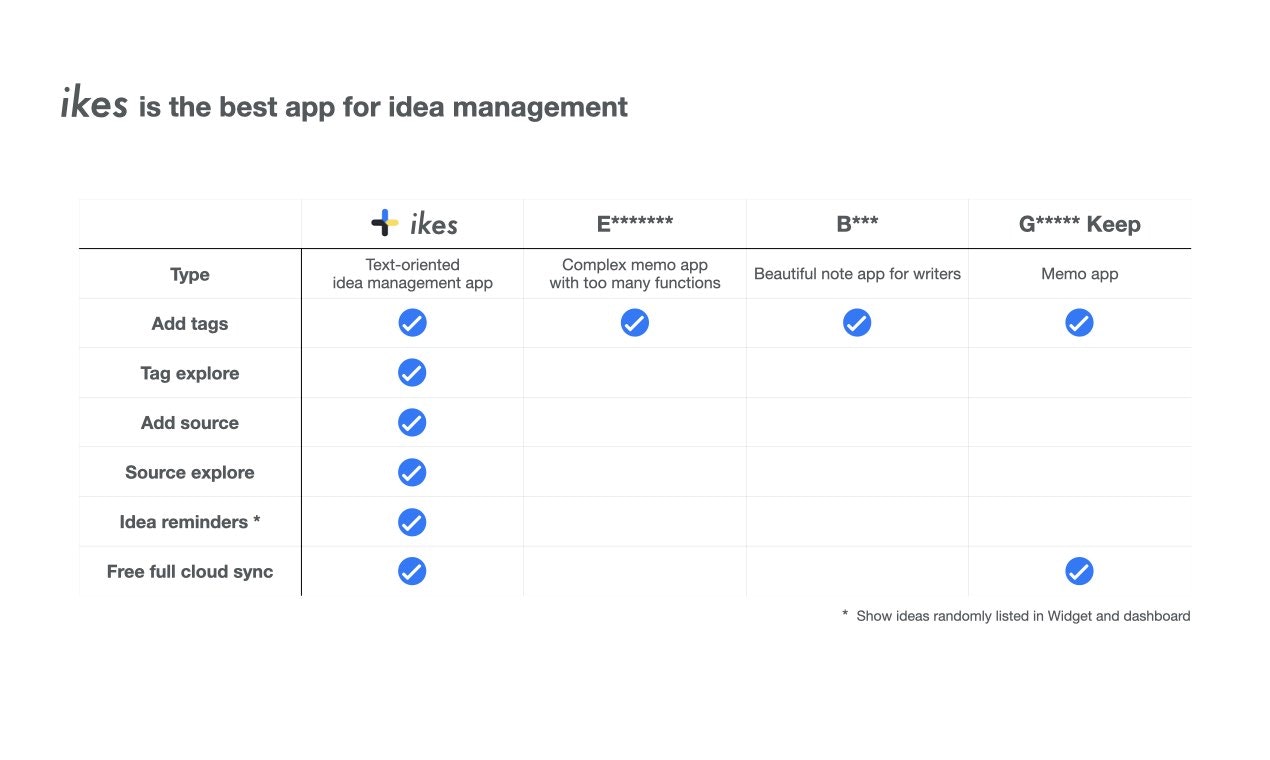Click the Idea reminders * row label
Viewport: 1270px width, 760px height.
(x=190, y=522)
